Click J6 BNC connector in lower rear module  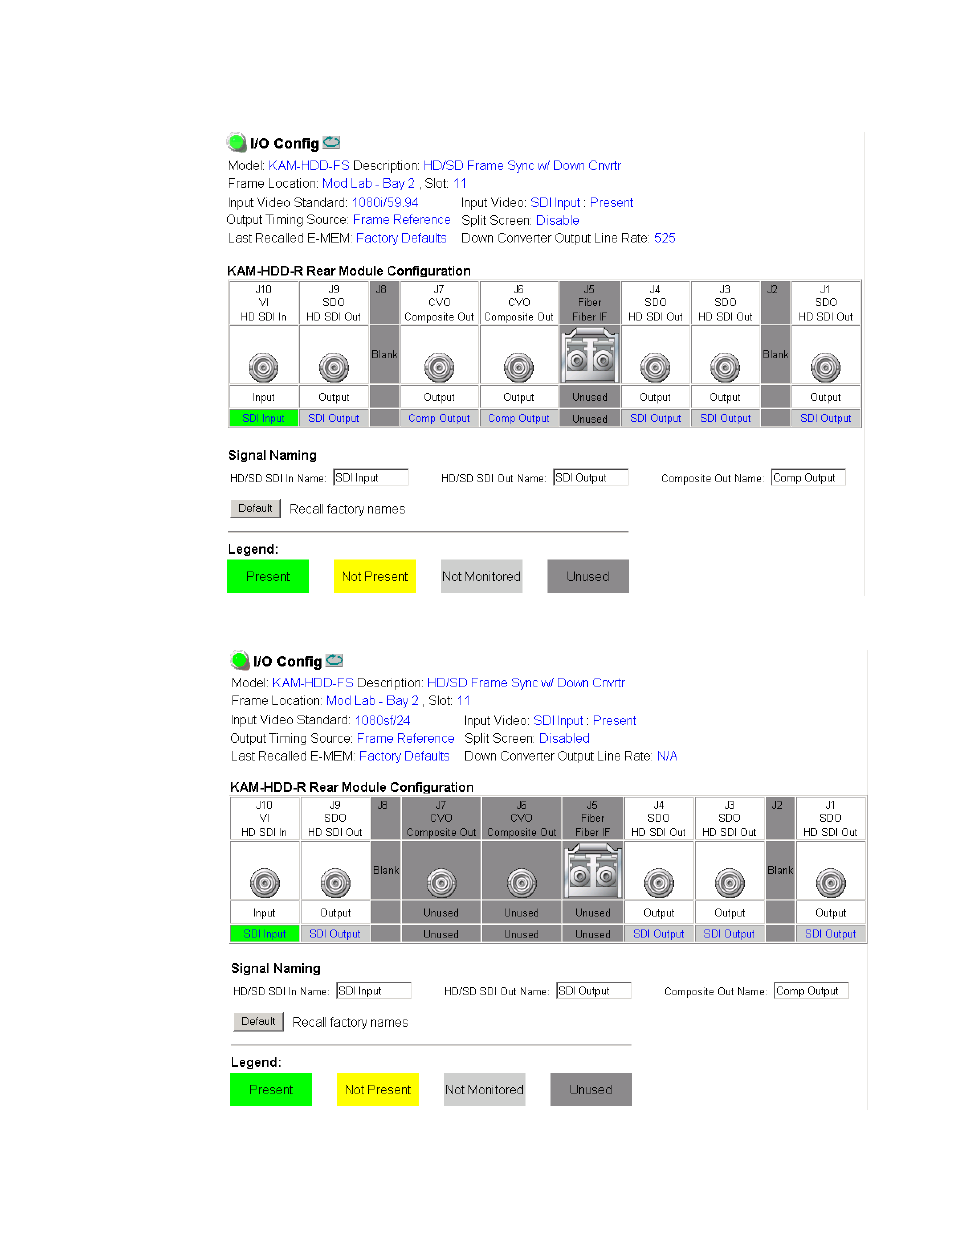pyautogui.click(x=521, y=883)
